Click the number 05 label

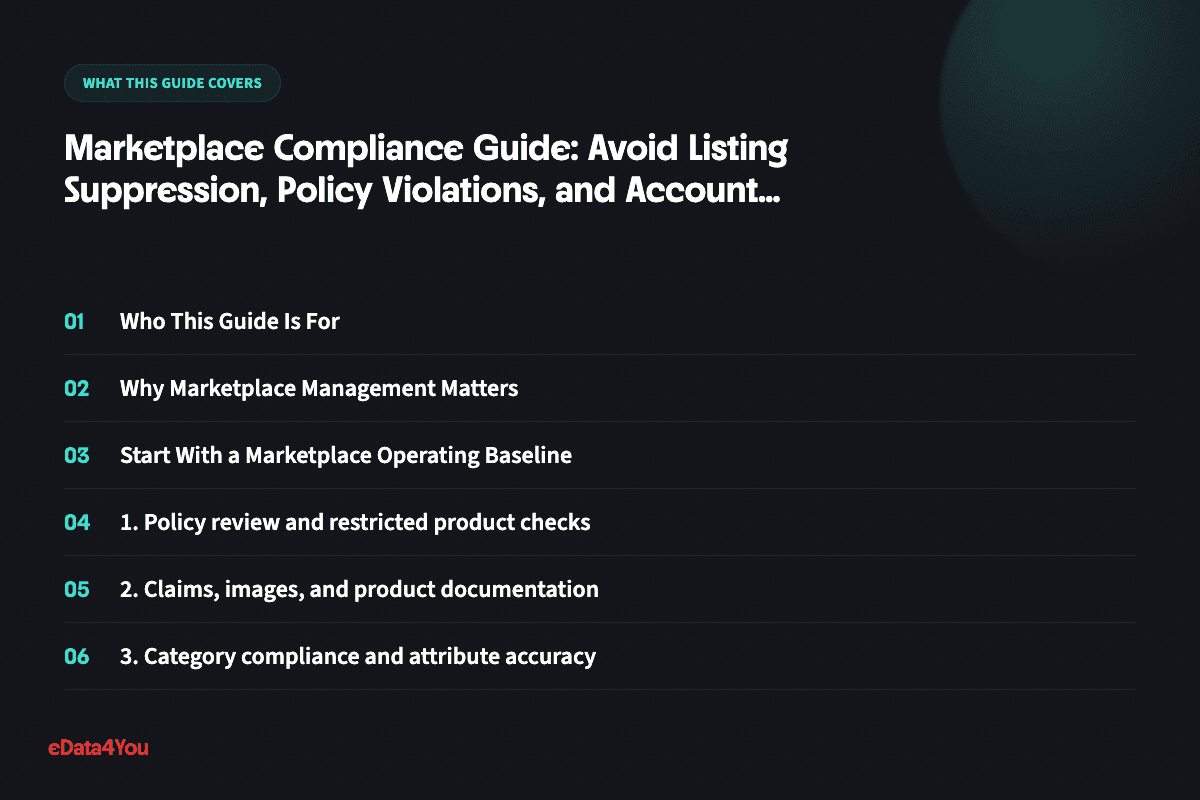tap(77, 589)
